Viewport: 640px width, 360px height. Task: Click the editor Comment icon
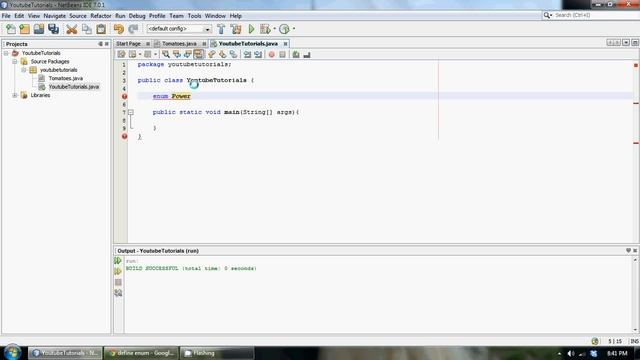click(x=296, y=54)
